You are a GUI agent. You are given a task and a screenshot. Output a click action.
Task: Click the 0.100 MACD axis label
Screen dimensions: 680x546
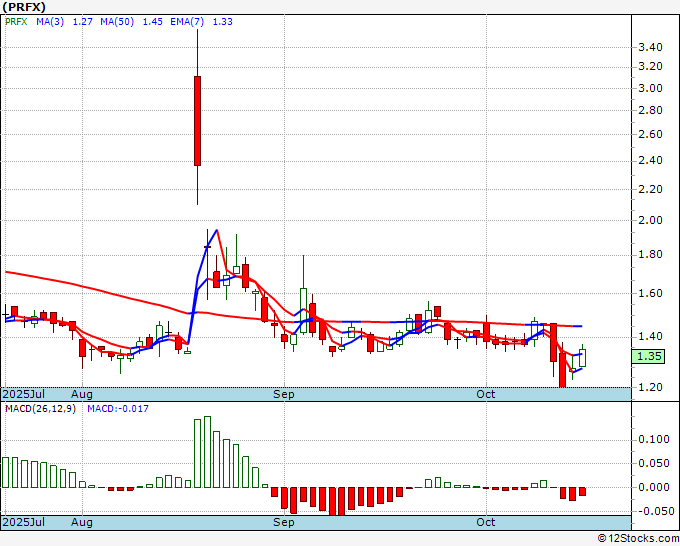click(x=654, y=440)
